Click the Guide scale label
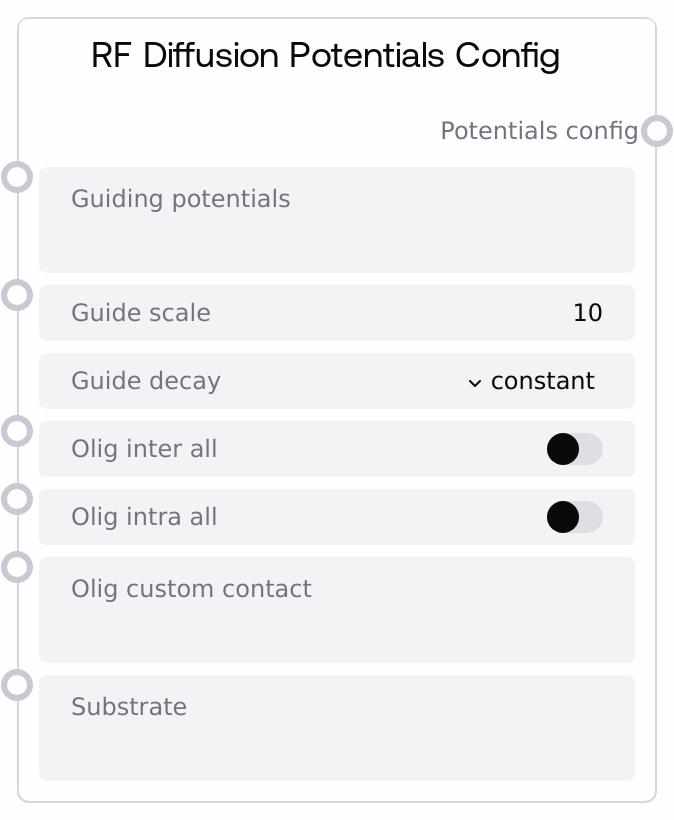 (x=141, y=313)
